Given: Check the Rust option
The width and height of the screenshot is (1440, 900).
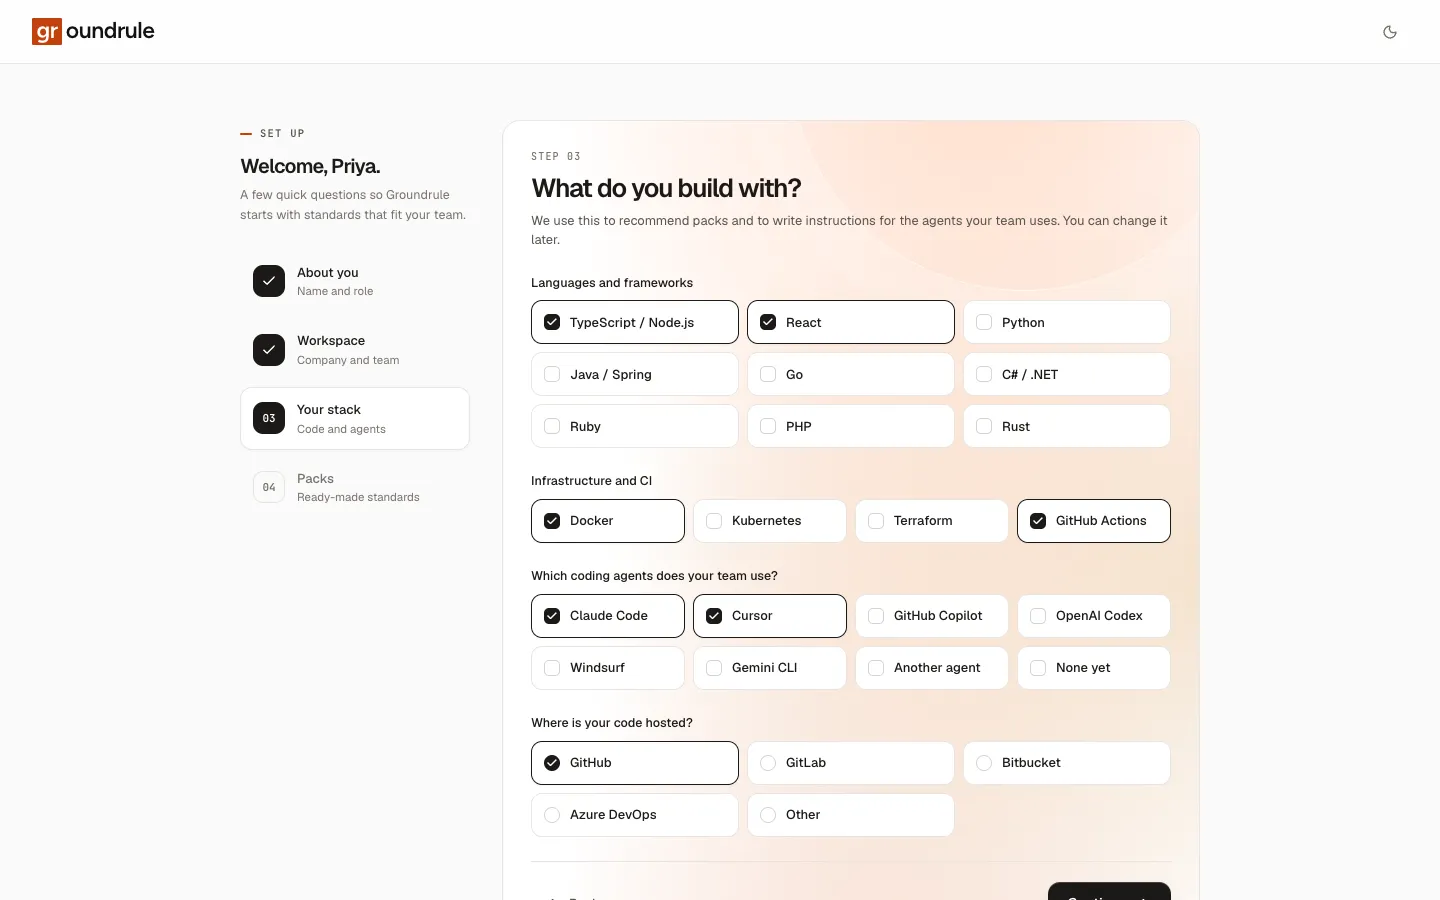Looking at the screenshot, I should (1067, 426).
